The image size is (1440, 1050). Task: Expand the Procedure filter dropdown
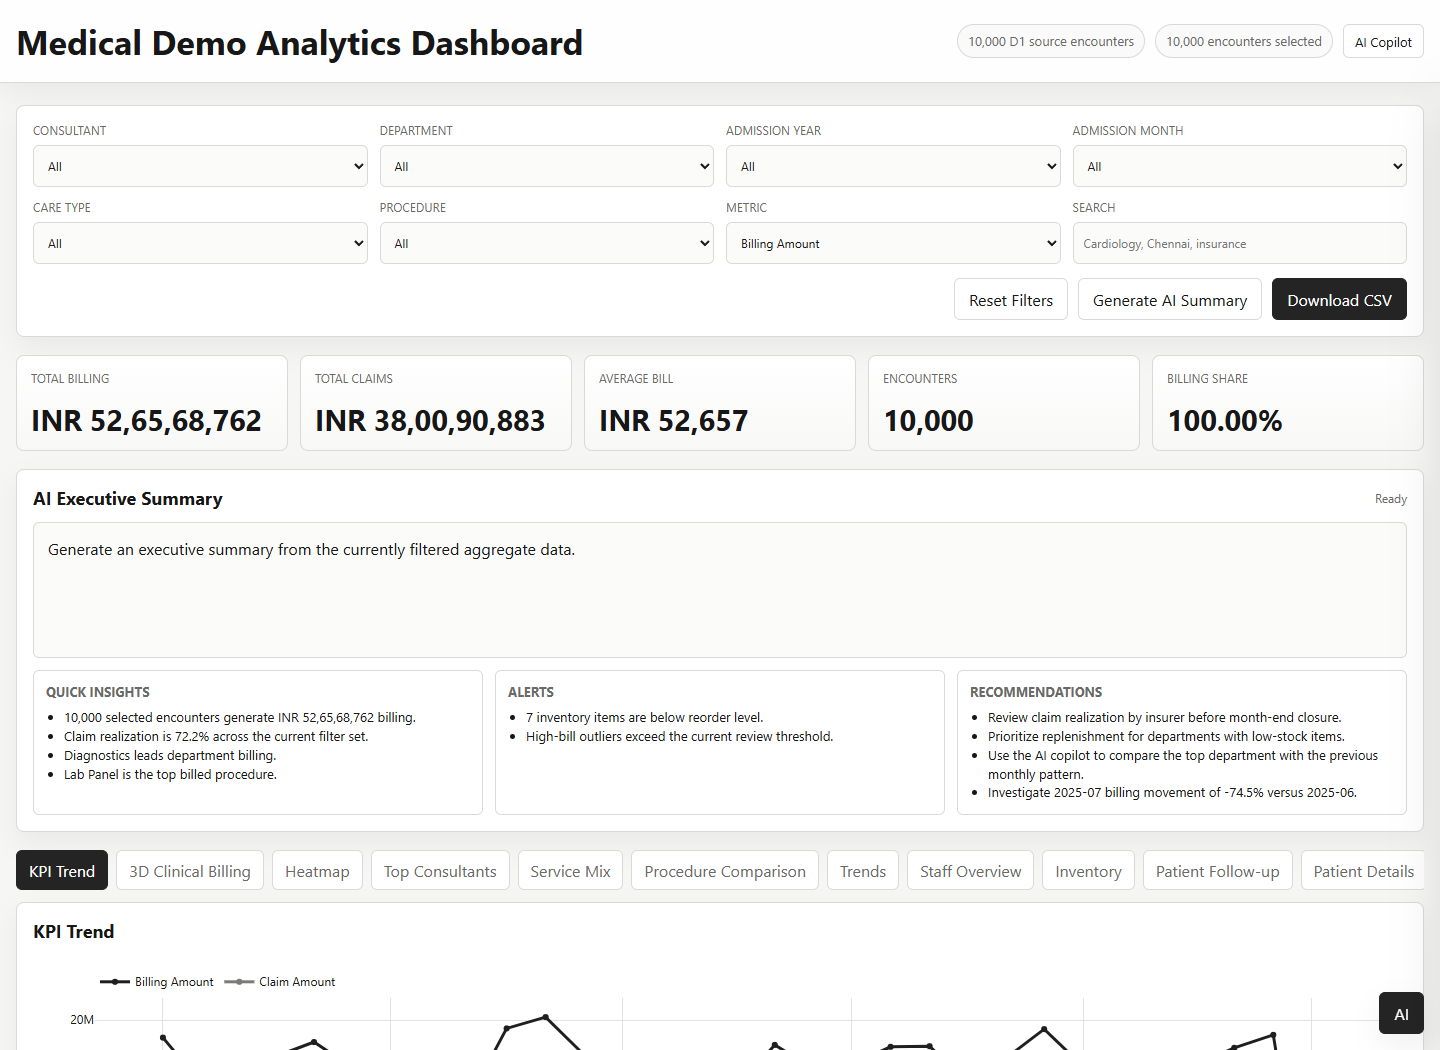(546, 243)
